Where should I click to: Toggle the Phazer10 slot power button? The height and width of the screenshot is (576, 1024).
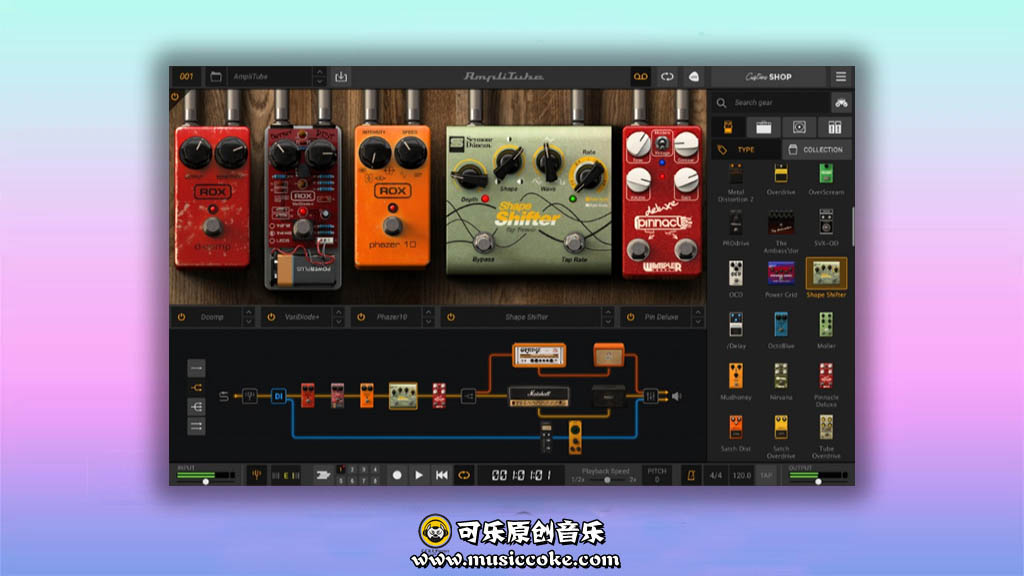pos(361,317)
